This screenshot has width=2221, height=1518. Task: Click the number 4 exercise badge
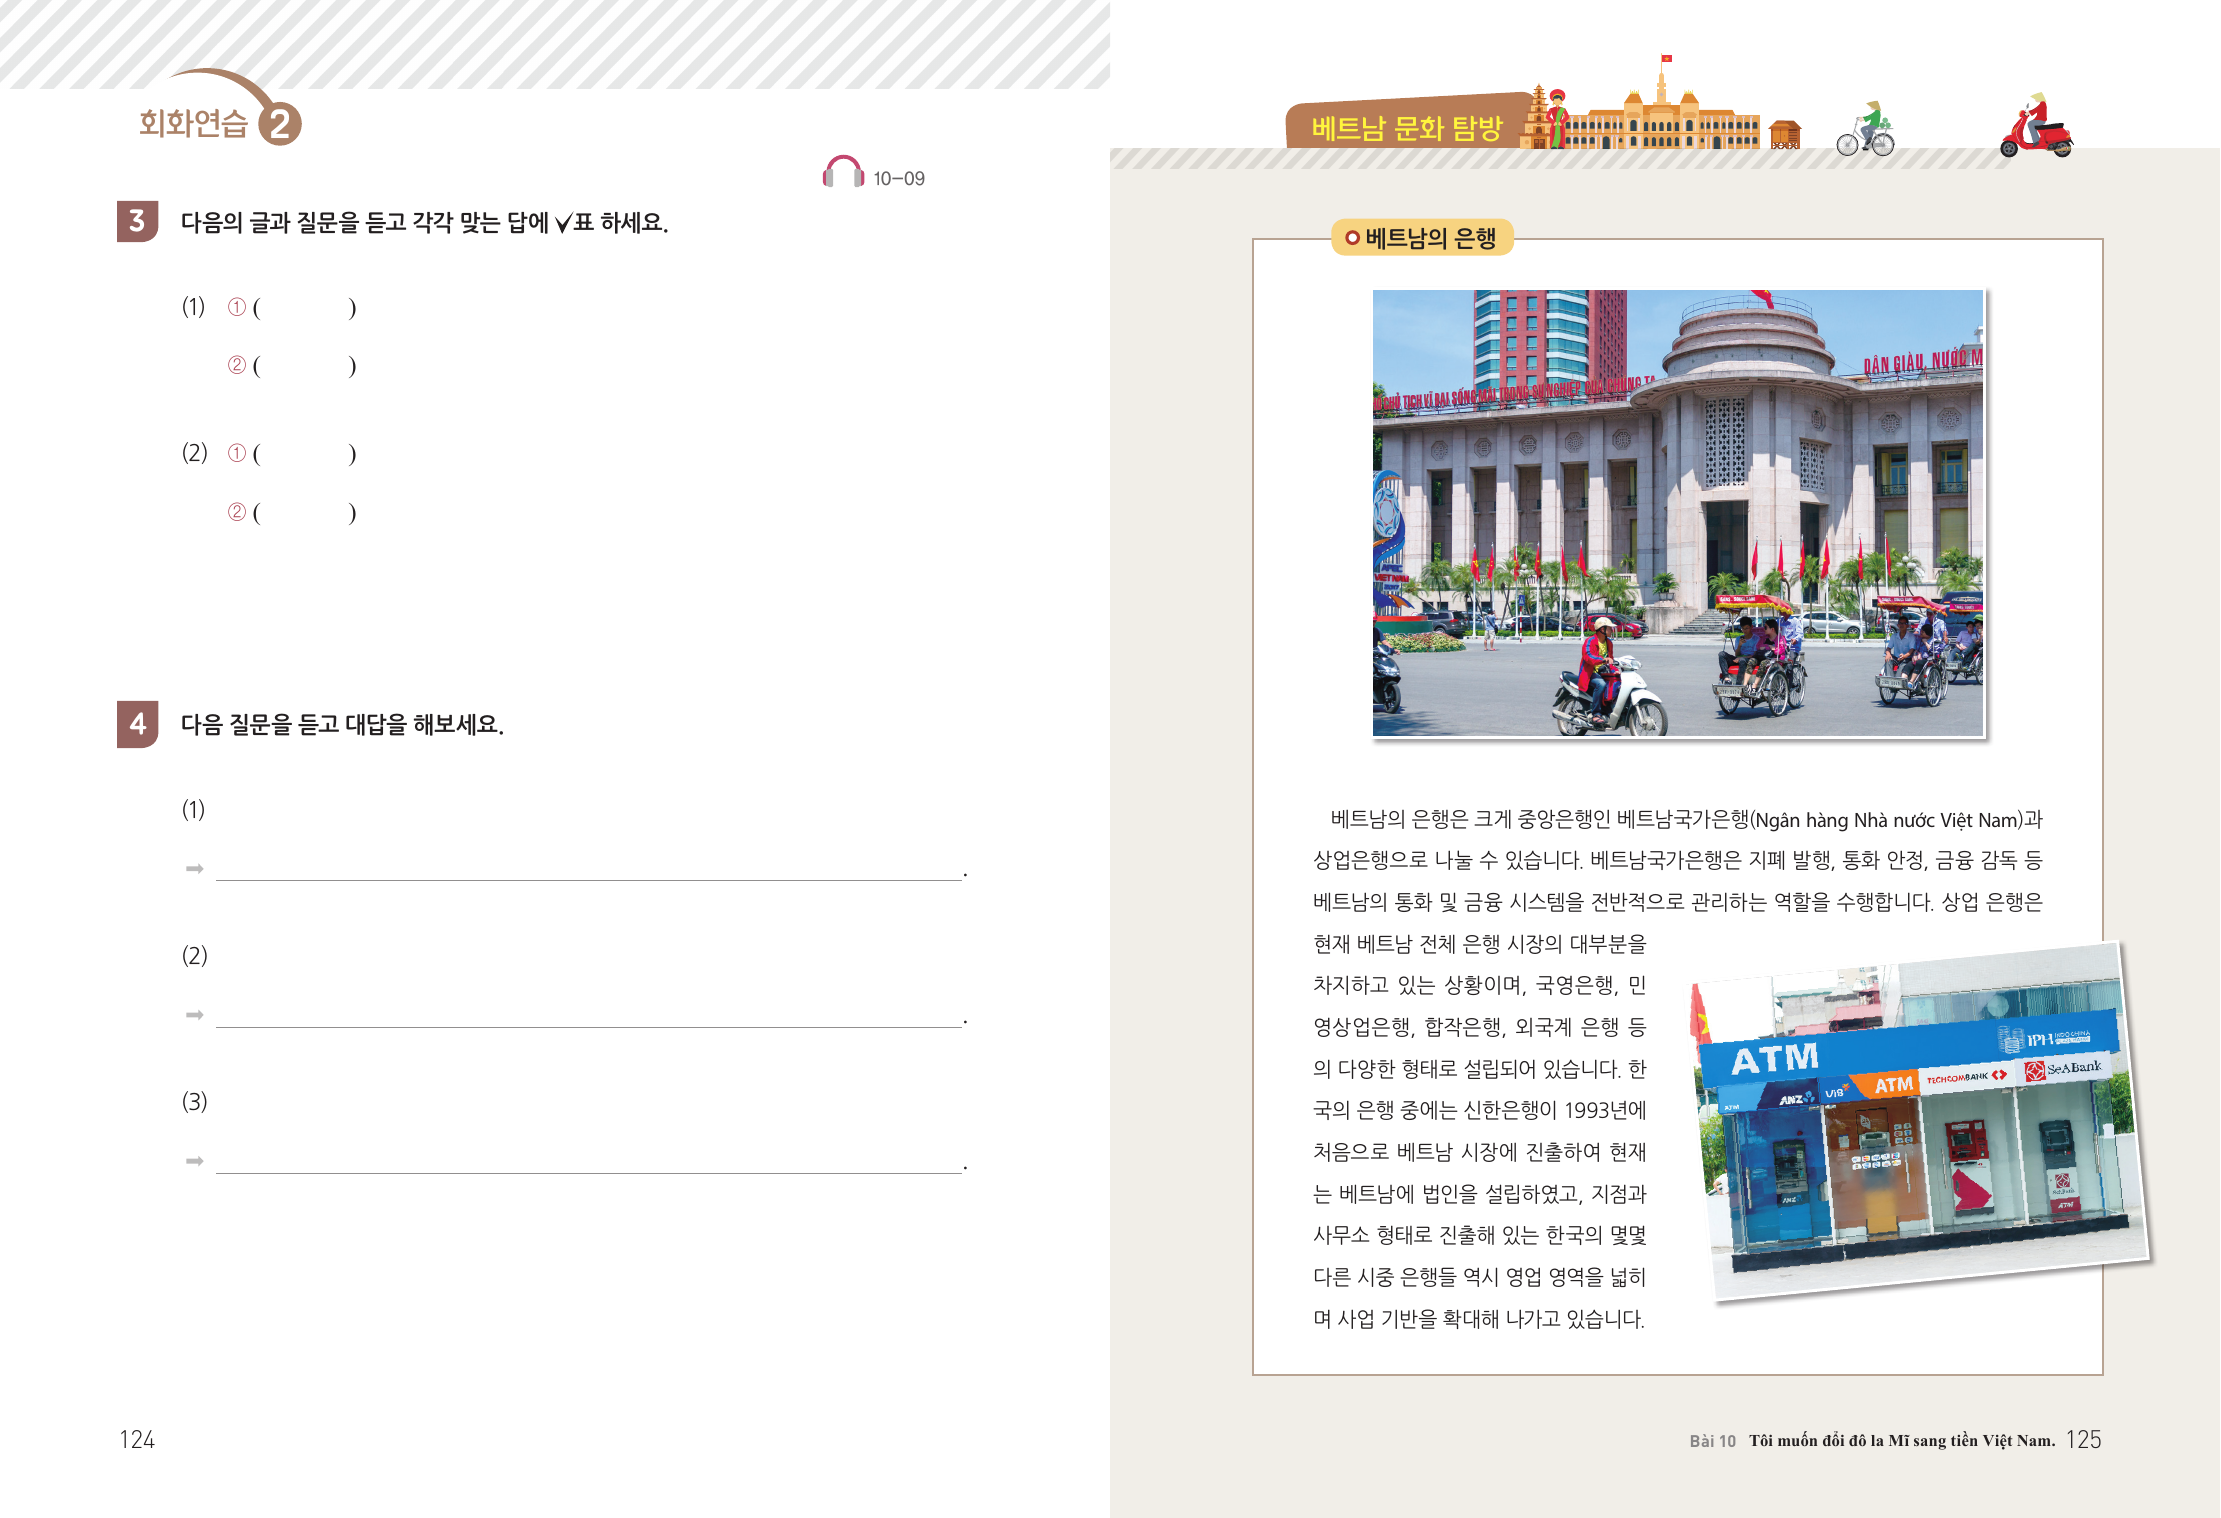(x=137, y=724)
